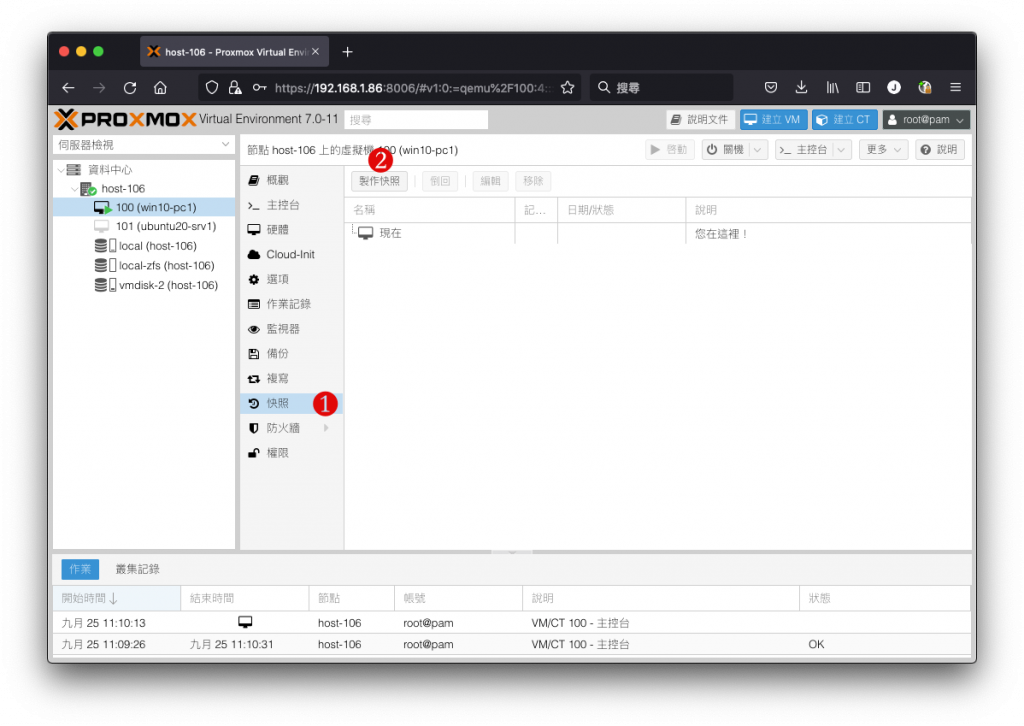The width and height of the screenshot is (1024, 726).
Task: Open the 選項 options section
Action: click(291, 279)
